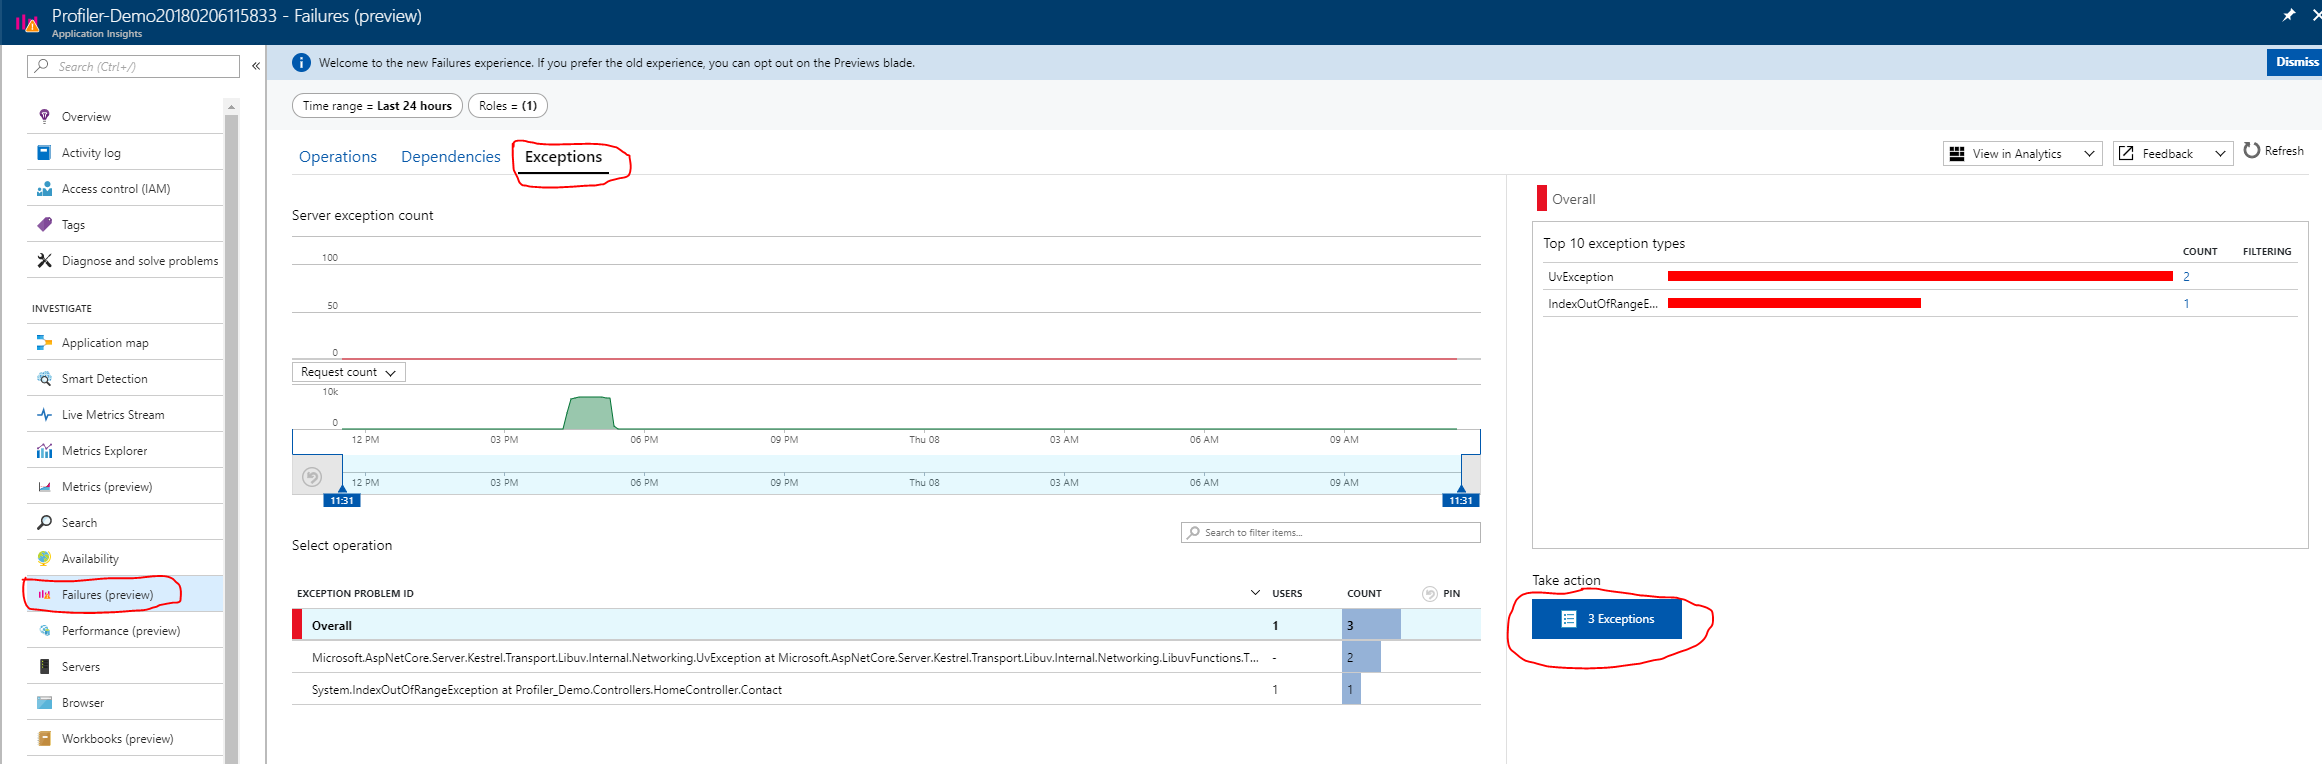This screenshot has width=2322, height=764.
Task: Open Availability globe icon
Action: (x=44, y=558)
